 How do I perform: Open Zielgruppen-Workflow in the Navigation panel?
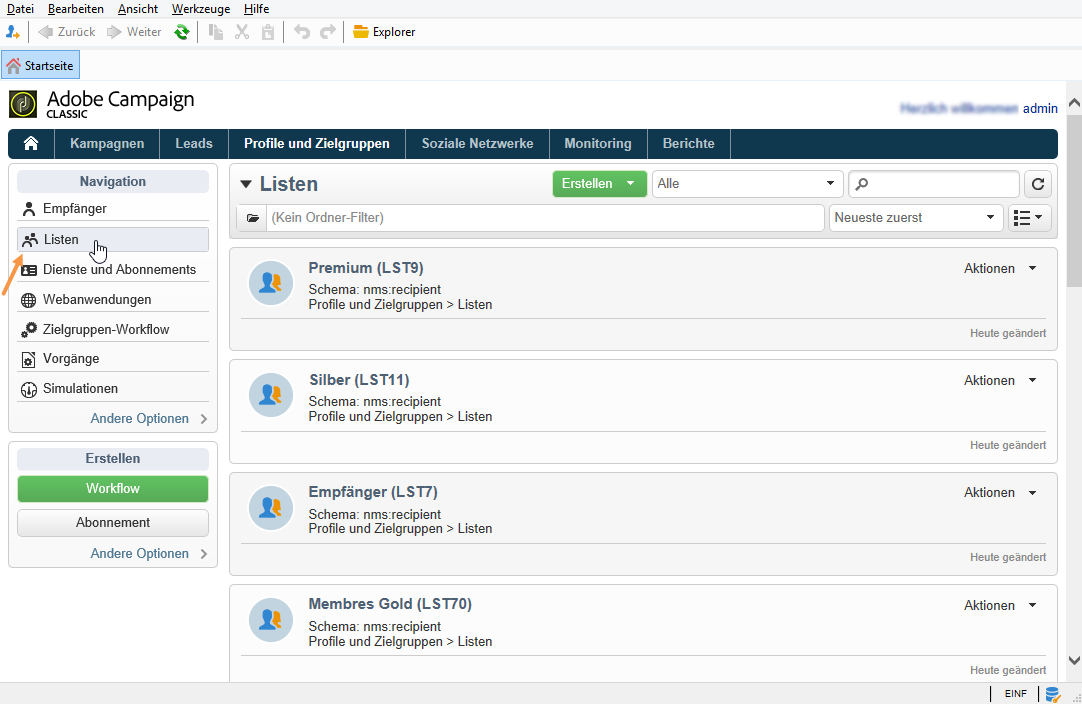[113, 329]
